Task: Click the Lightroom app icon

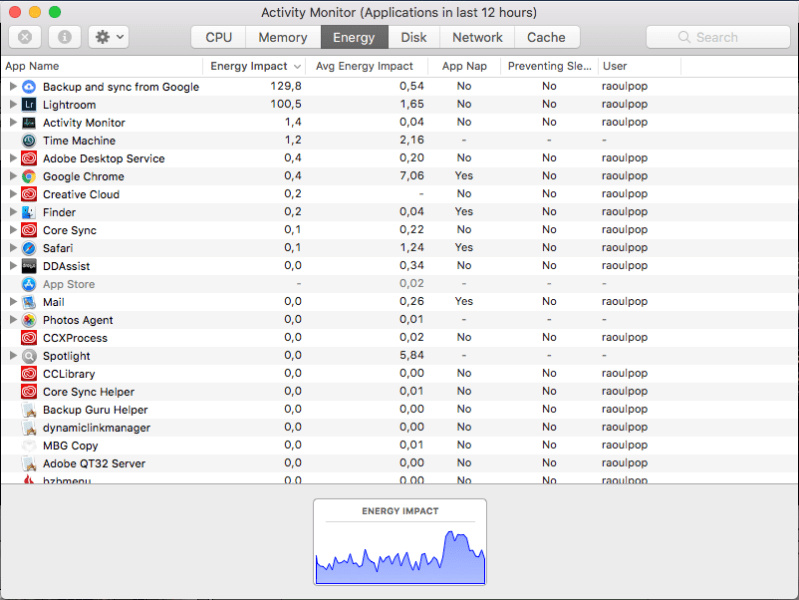Action: tap(29, 105)
